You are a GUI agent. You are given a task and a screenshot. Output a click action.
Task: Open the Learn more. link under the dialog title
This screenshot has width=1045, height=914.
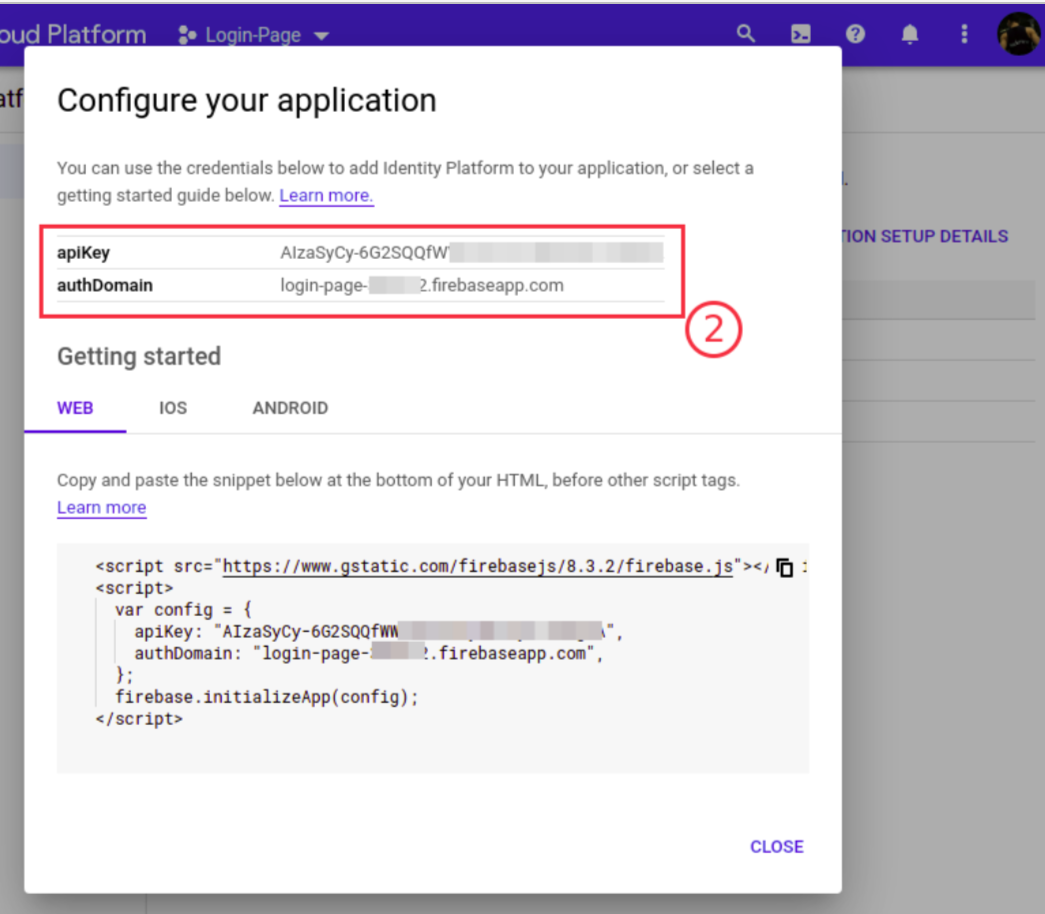[326, 195]
